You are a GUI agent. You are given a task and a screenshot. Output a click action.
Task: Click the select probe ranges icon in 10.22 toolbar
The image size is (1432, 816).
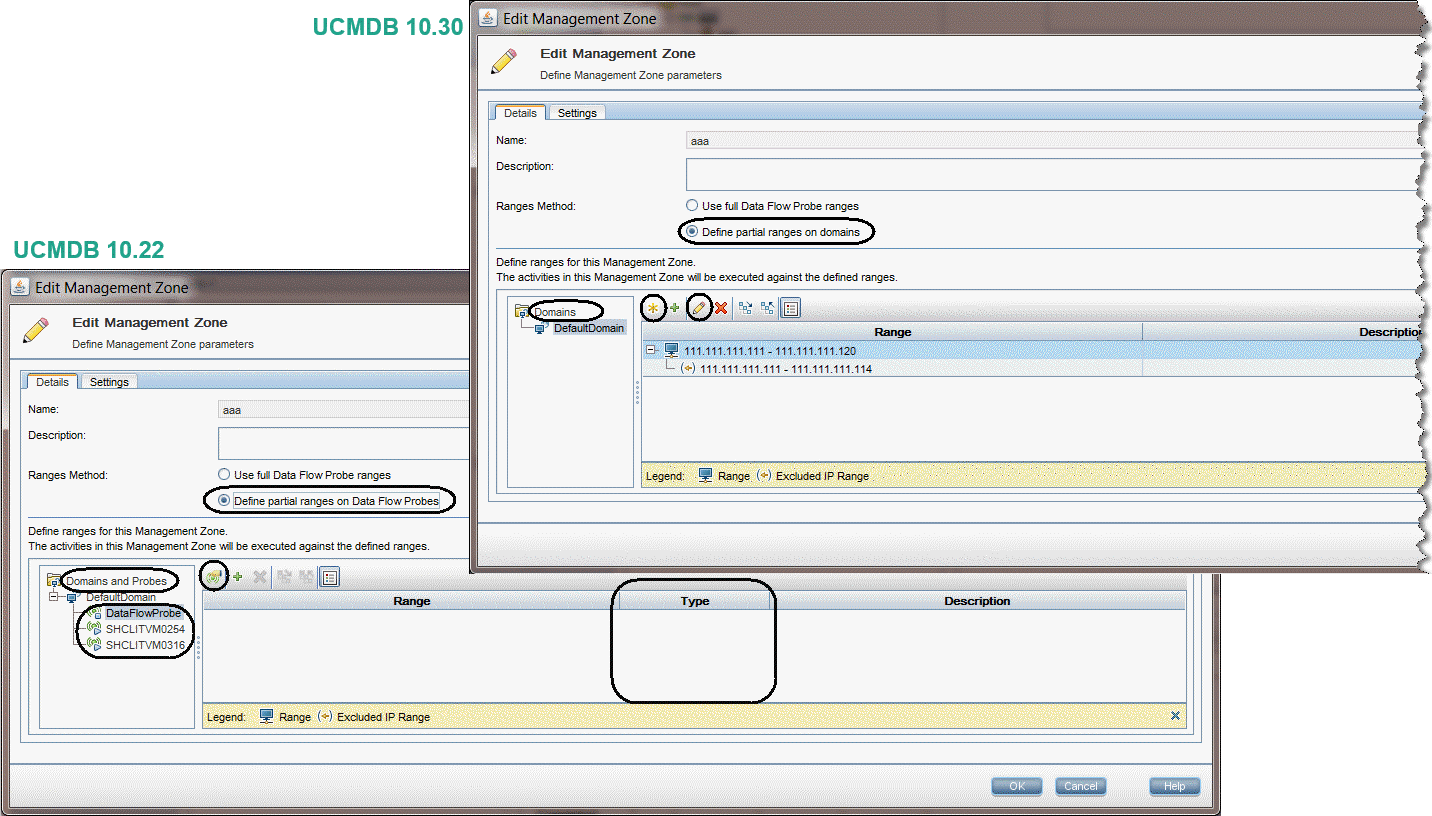click(214, 577)
